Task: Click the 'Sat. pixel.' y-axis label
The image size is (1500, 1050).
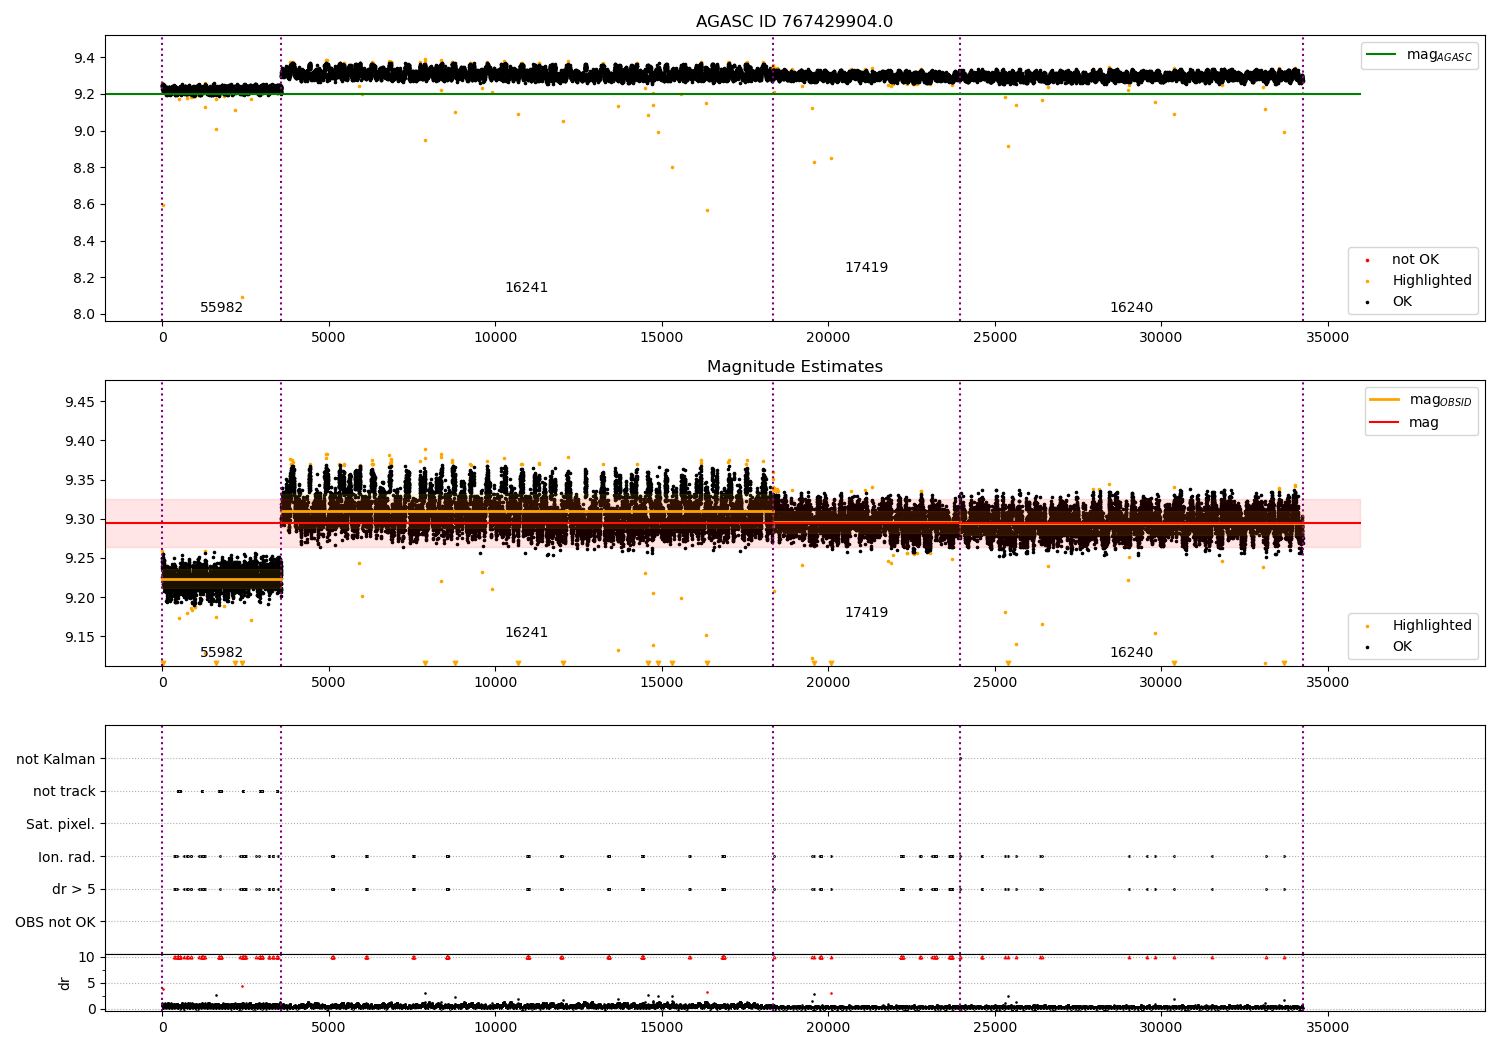Action: tap(61, 825)
